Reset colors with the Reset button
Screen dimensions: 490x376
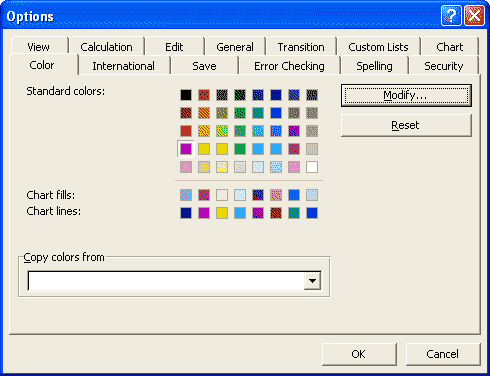[x=406, y=125]
